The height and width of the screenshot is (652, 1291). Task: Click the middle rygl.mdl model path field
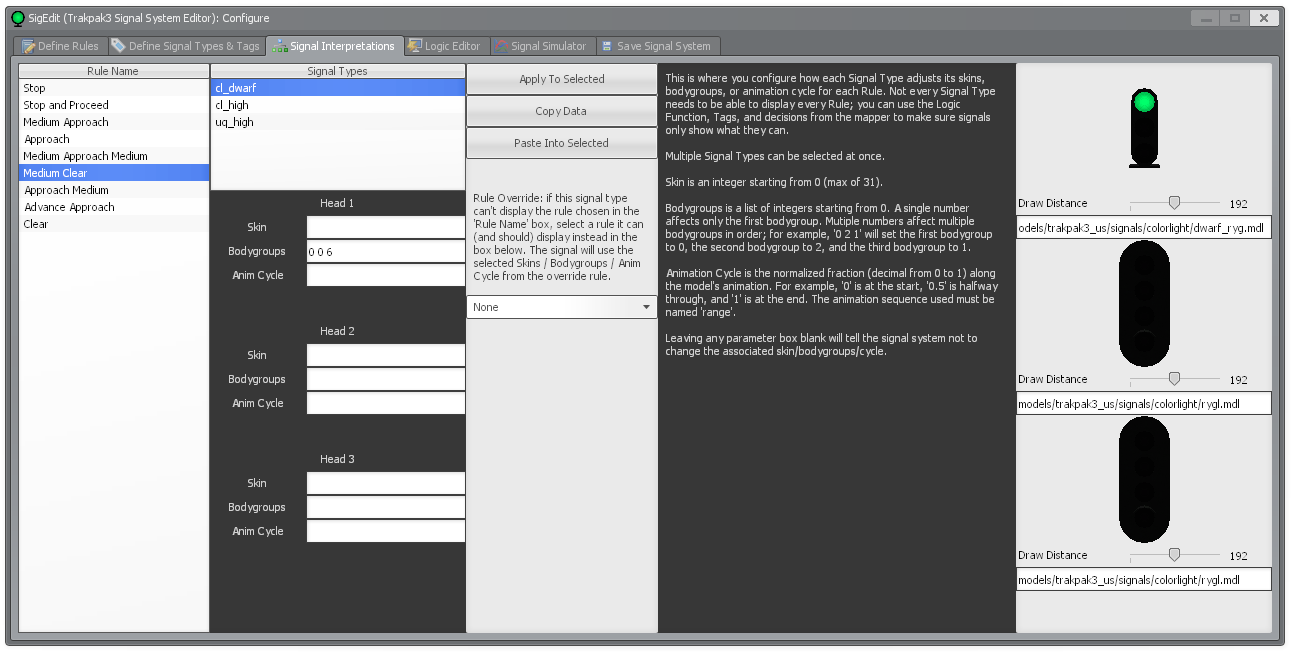(x=1143, y=403)
